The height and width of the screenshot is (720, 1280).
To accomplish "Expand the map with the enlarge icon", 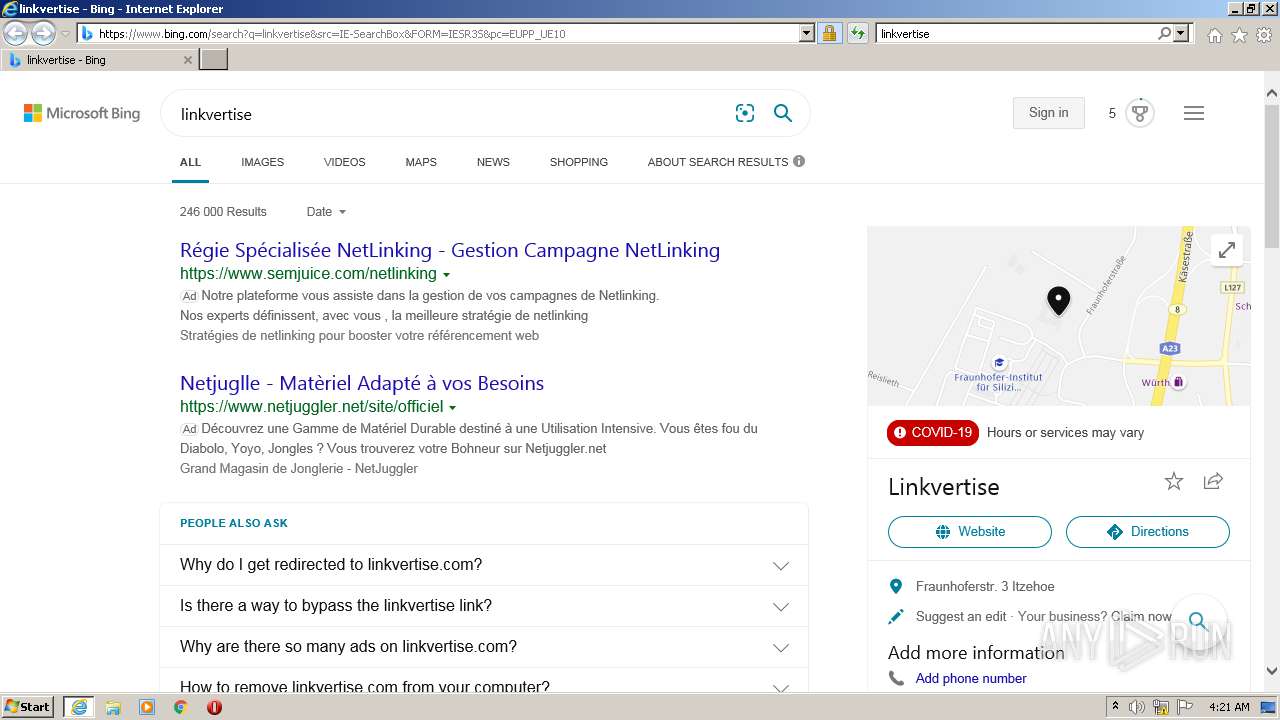I will tap(1227, 250).
